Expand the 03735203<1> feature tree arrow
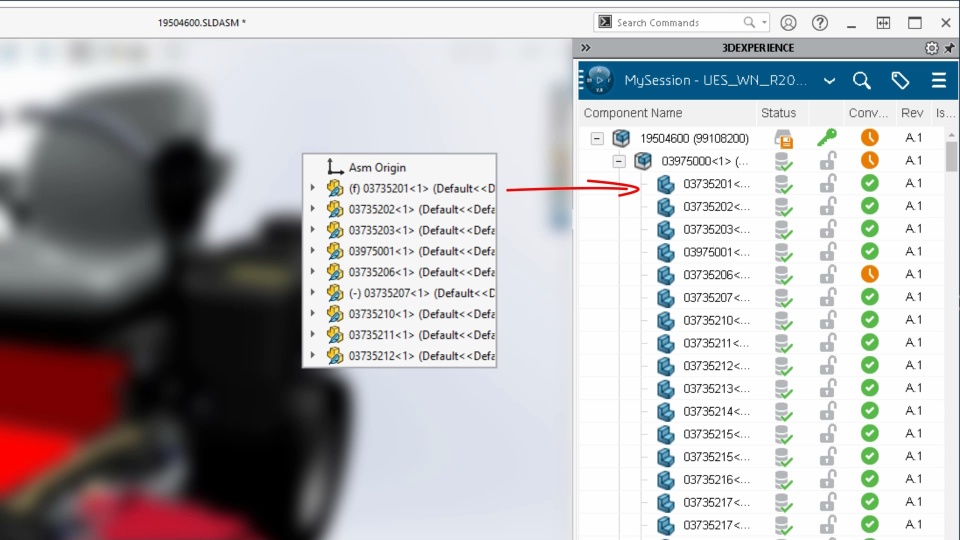The width and height of the screenshot is (960, 540). 313,230
